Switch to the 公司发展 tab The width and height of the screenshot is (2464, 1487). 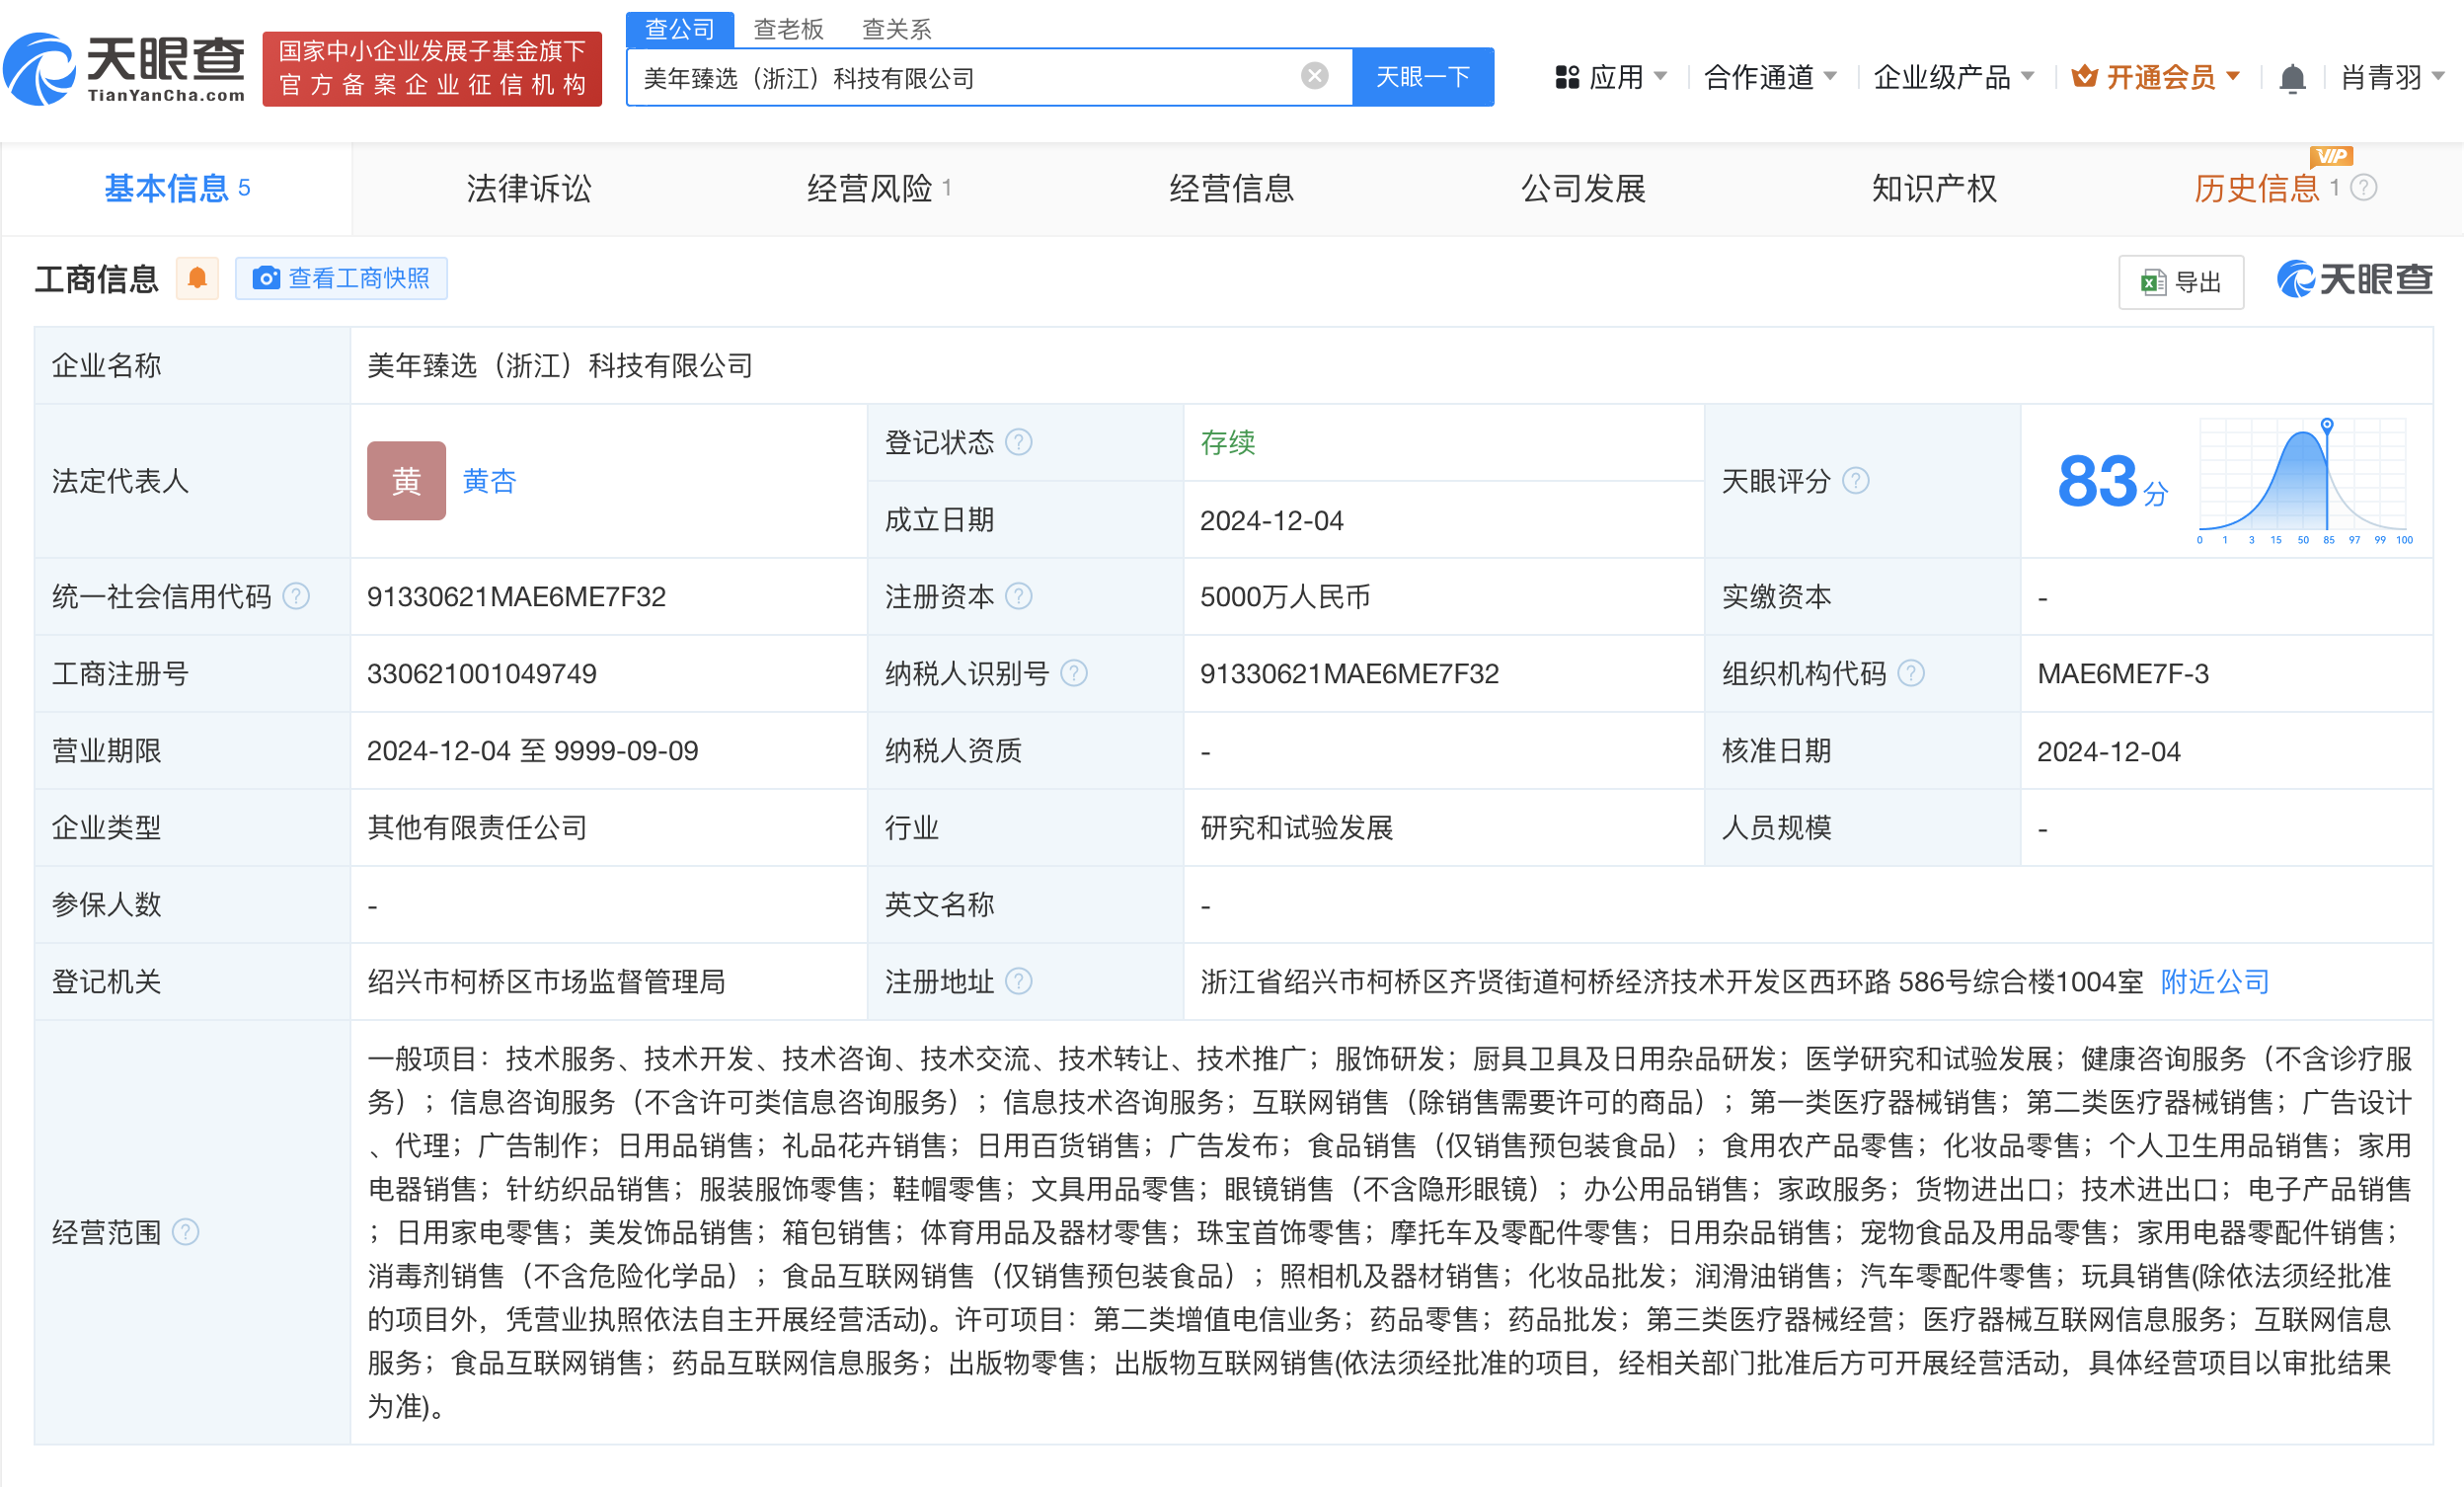point(1583,188)
